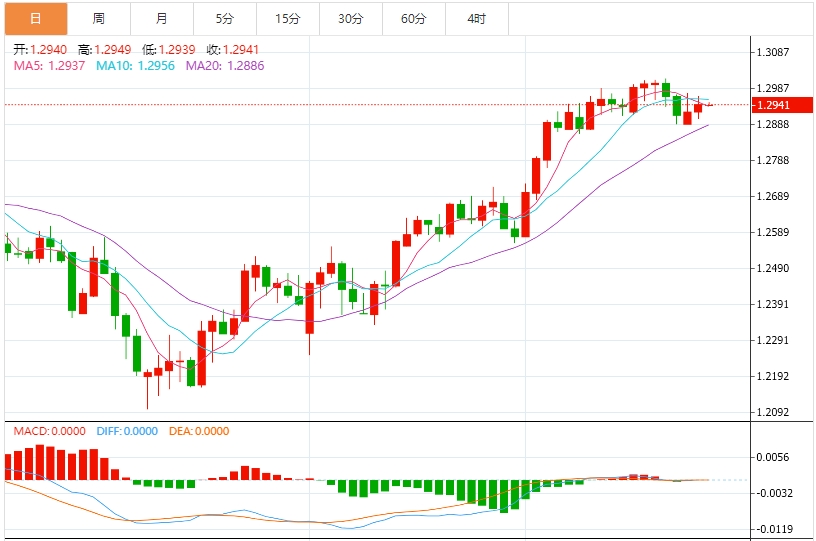Click the 高 high price readout
The image size is (816, 541).
click(x=103, y=49)
